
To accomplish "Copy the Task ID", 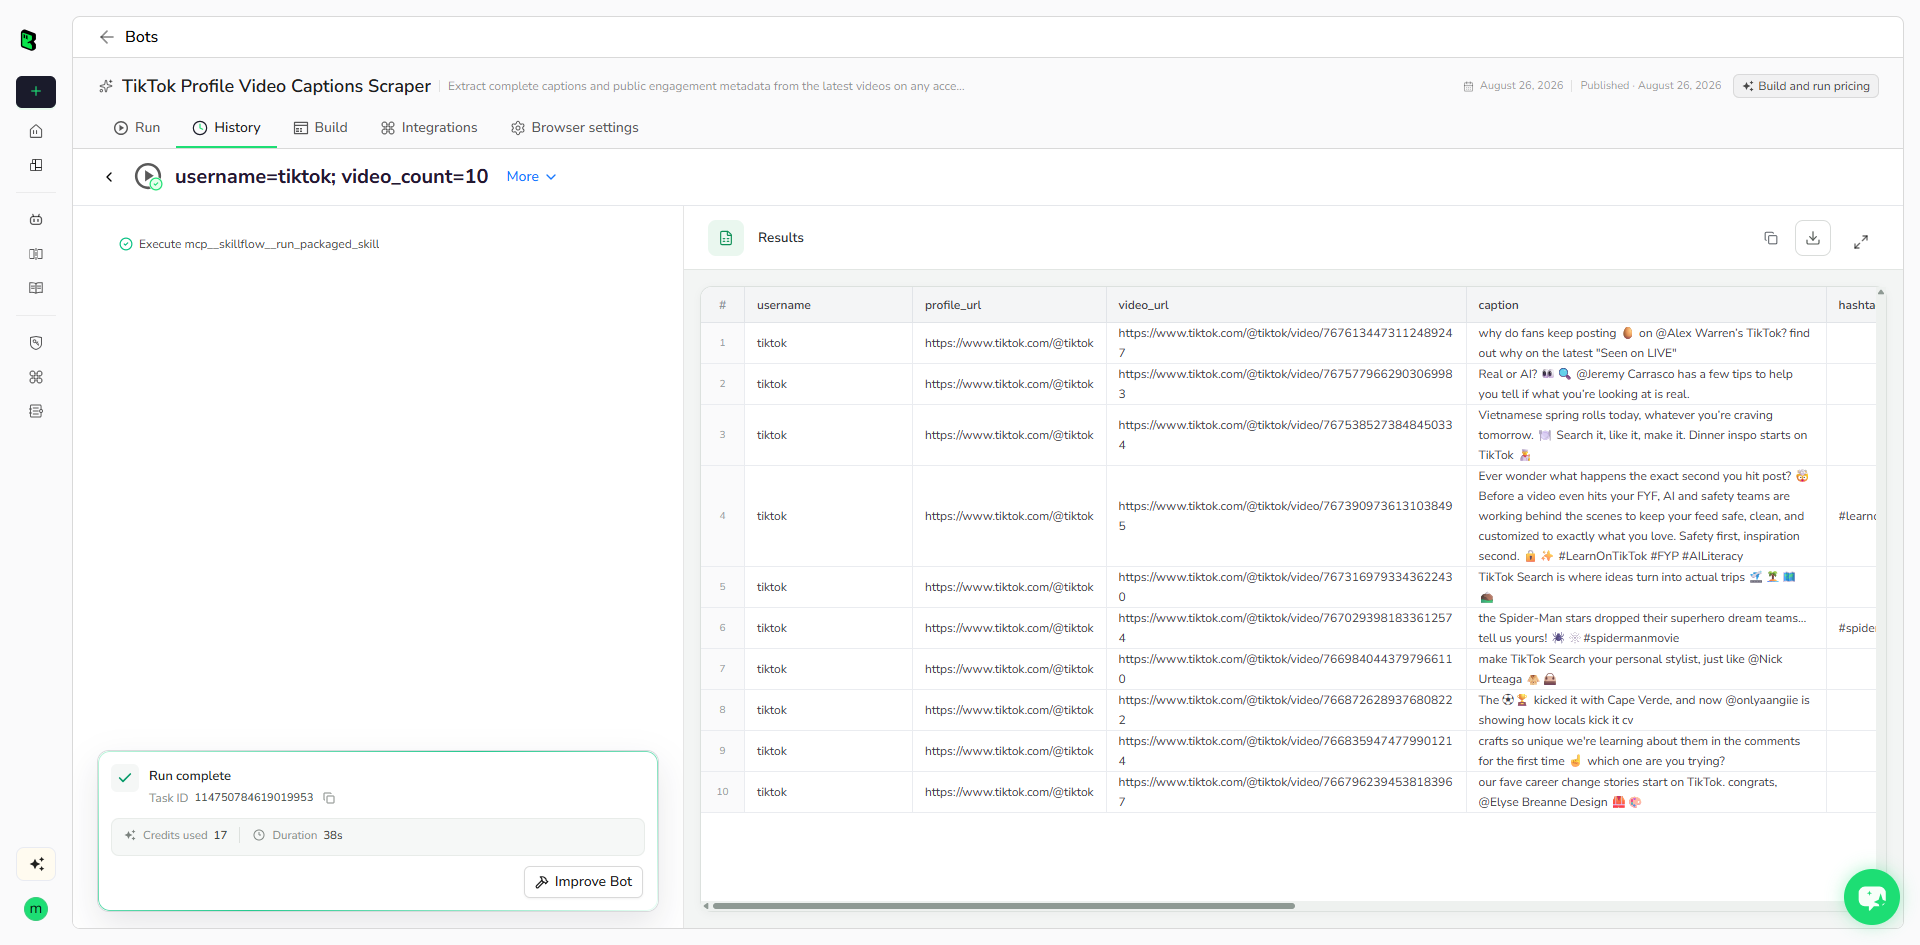I will pos(329,798).
